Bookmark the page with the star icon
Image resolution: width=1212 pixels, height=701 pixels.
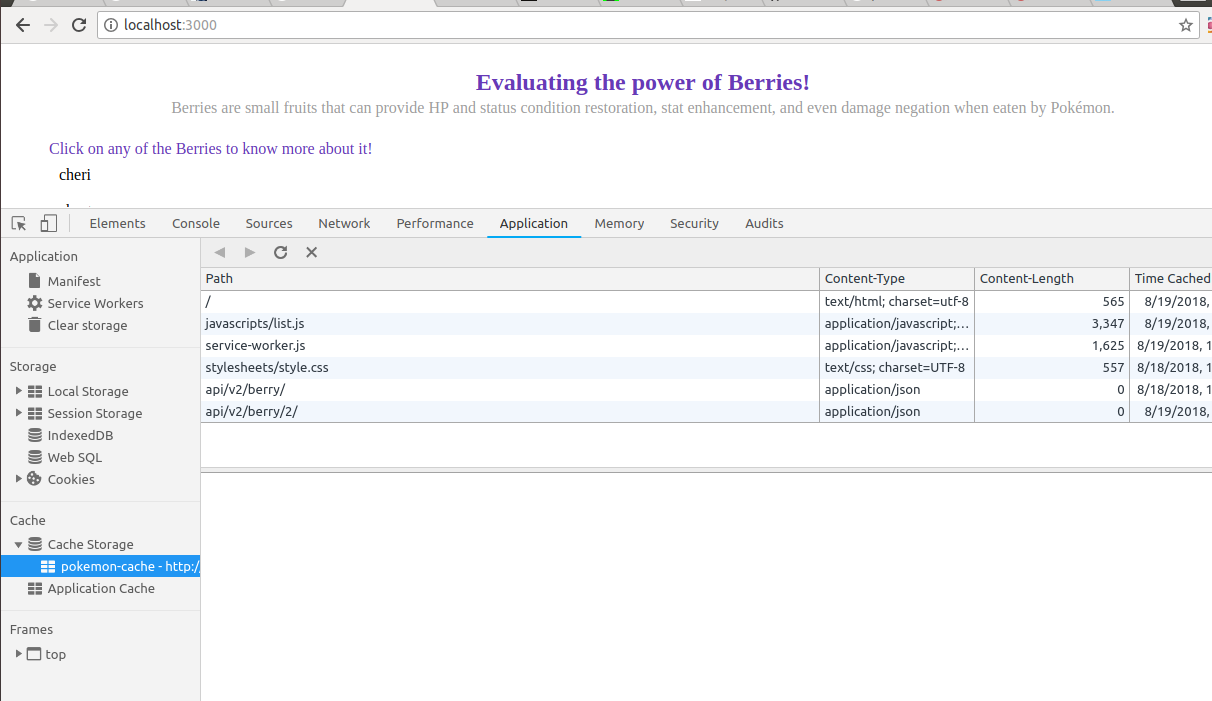click(x=1186, y=25)
